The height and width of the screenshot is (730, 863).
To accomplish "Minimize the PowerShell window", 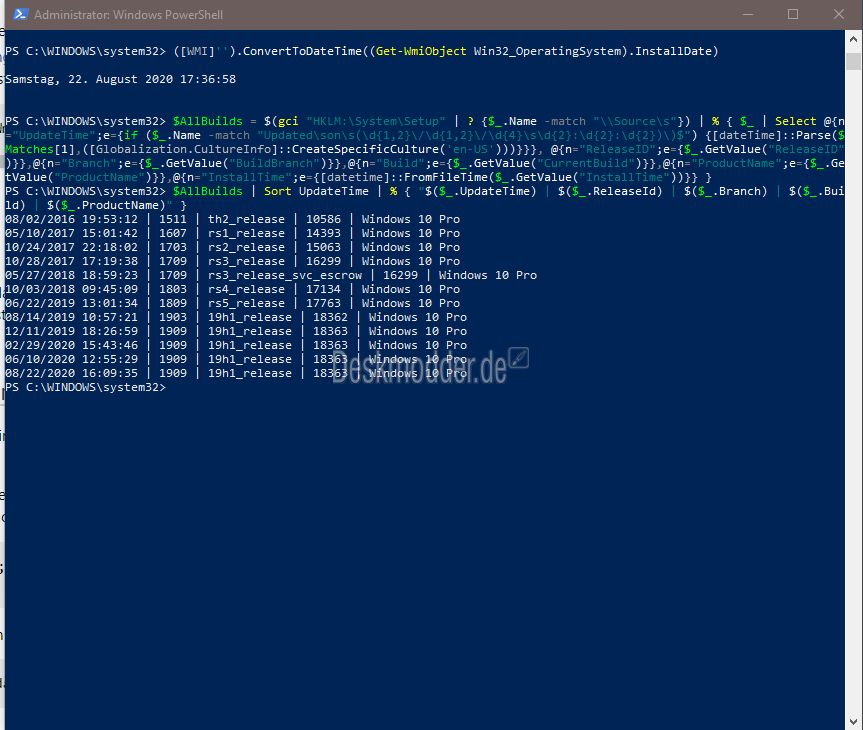I will coord(747,14).
